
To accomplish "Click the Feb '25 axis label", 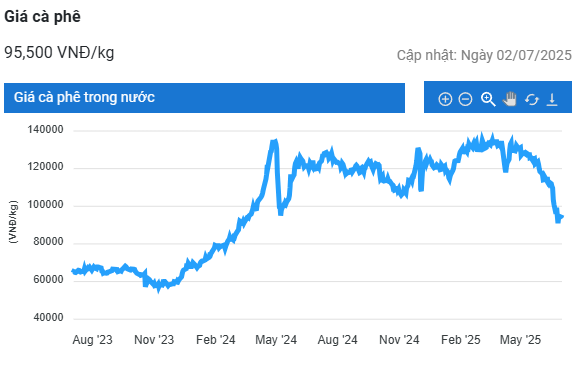I will pyautogui.click(x=461, y=340).
